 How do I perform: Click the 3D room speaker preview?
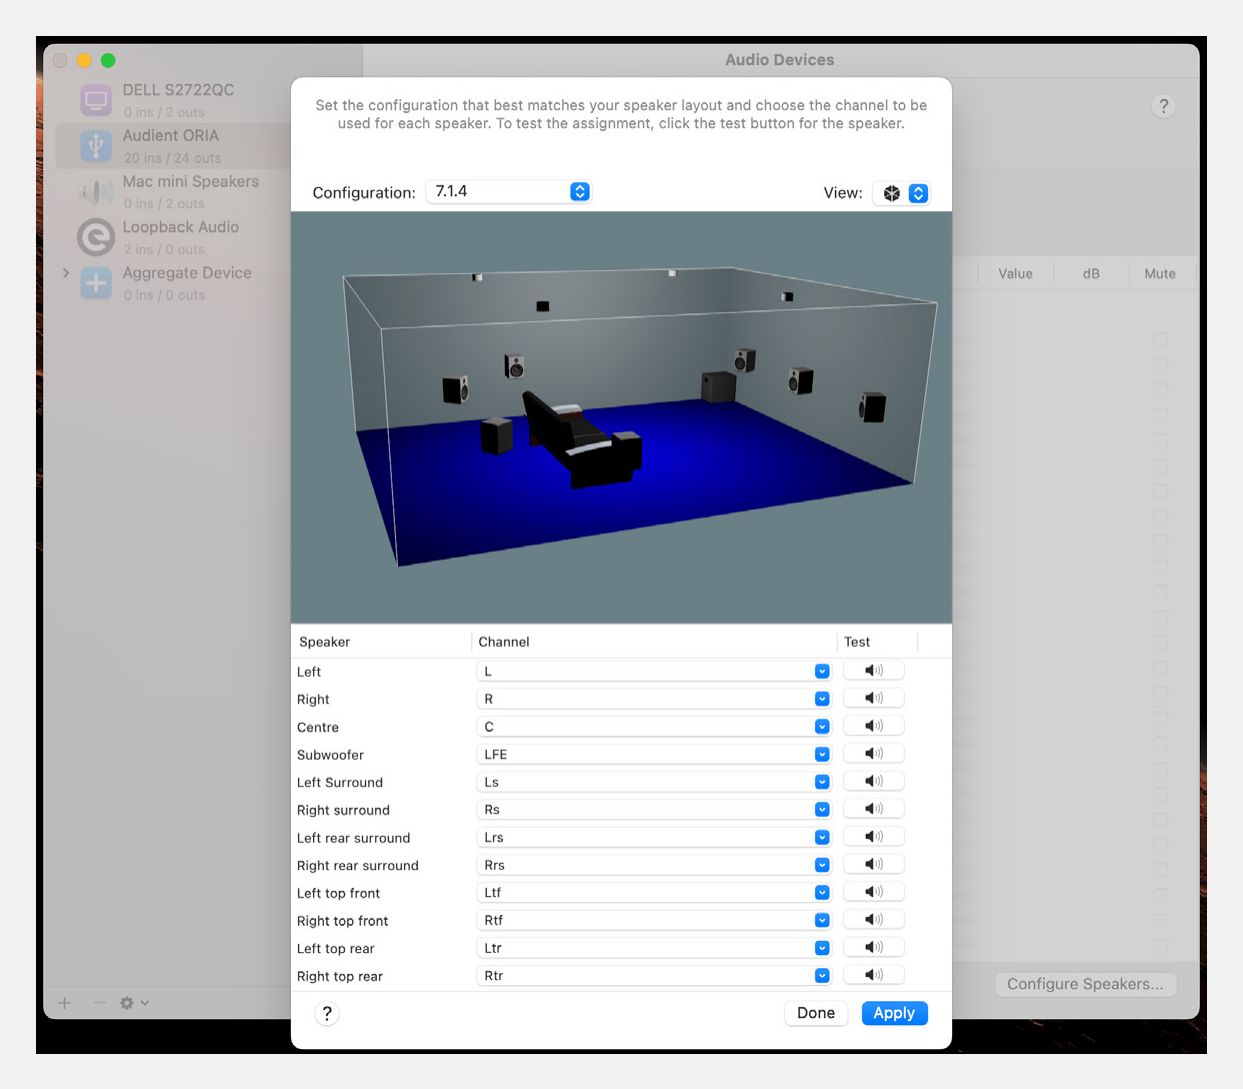coord(621,417)
